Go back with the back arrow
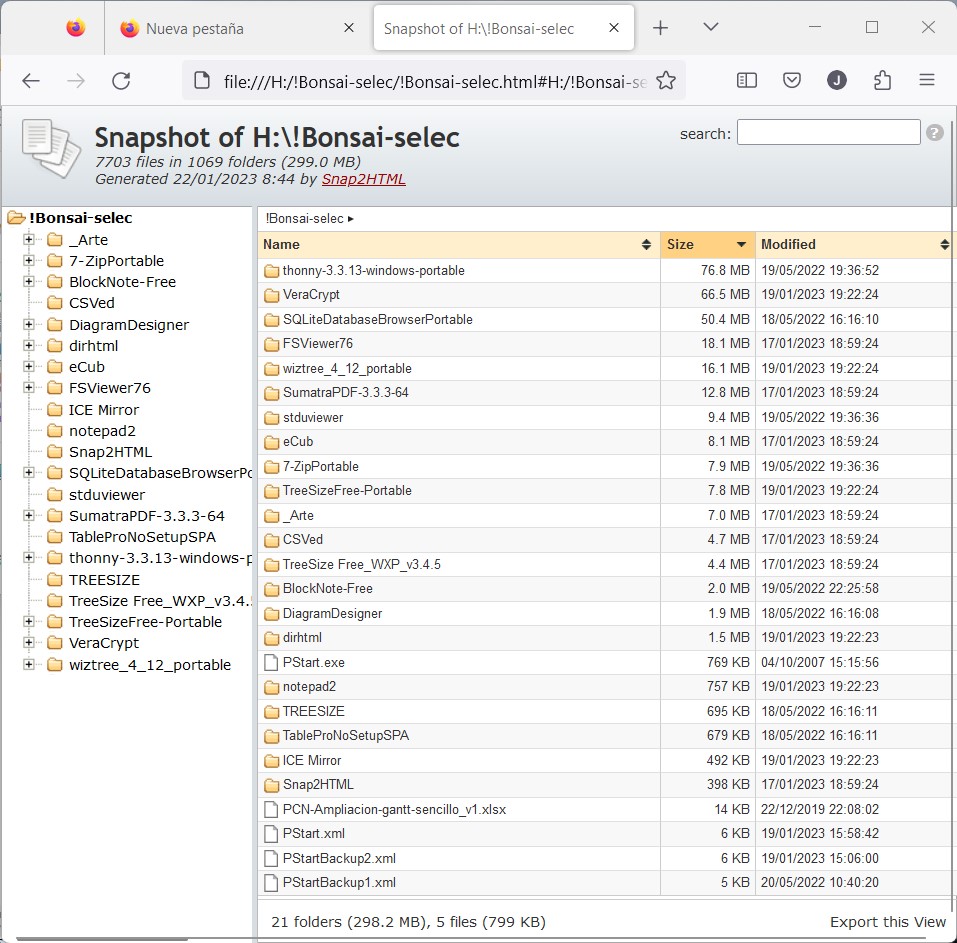 click(31, 81)
